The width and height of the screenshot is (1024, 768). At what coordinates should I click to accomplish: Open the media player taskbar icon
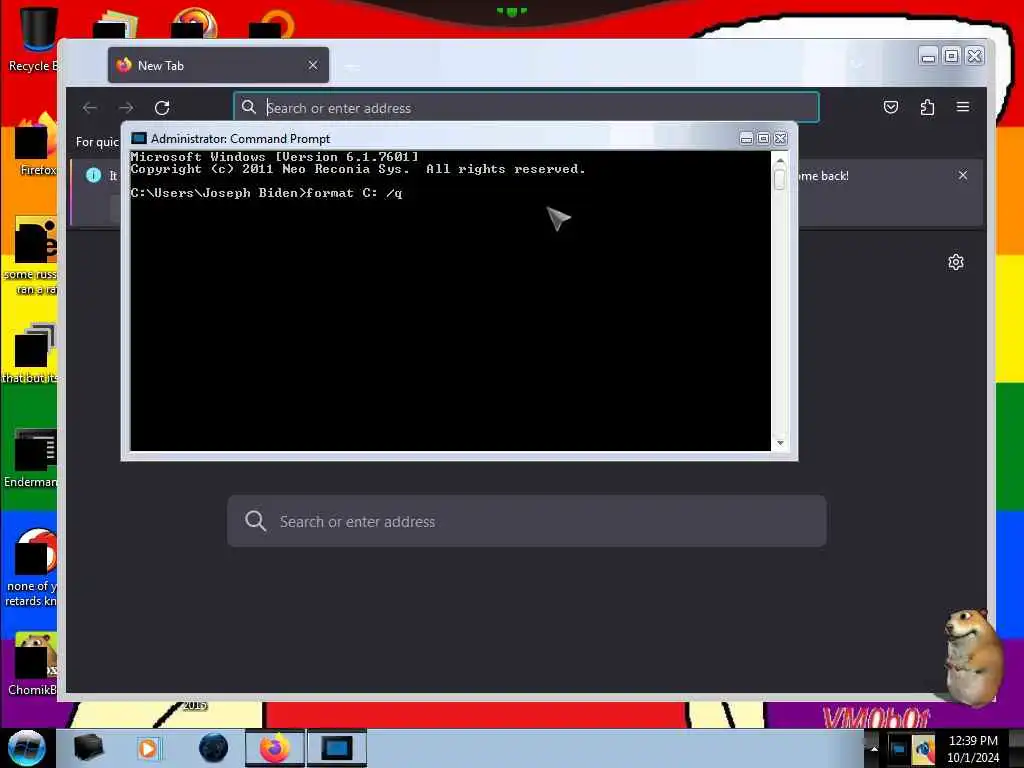coord(148,748)
